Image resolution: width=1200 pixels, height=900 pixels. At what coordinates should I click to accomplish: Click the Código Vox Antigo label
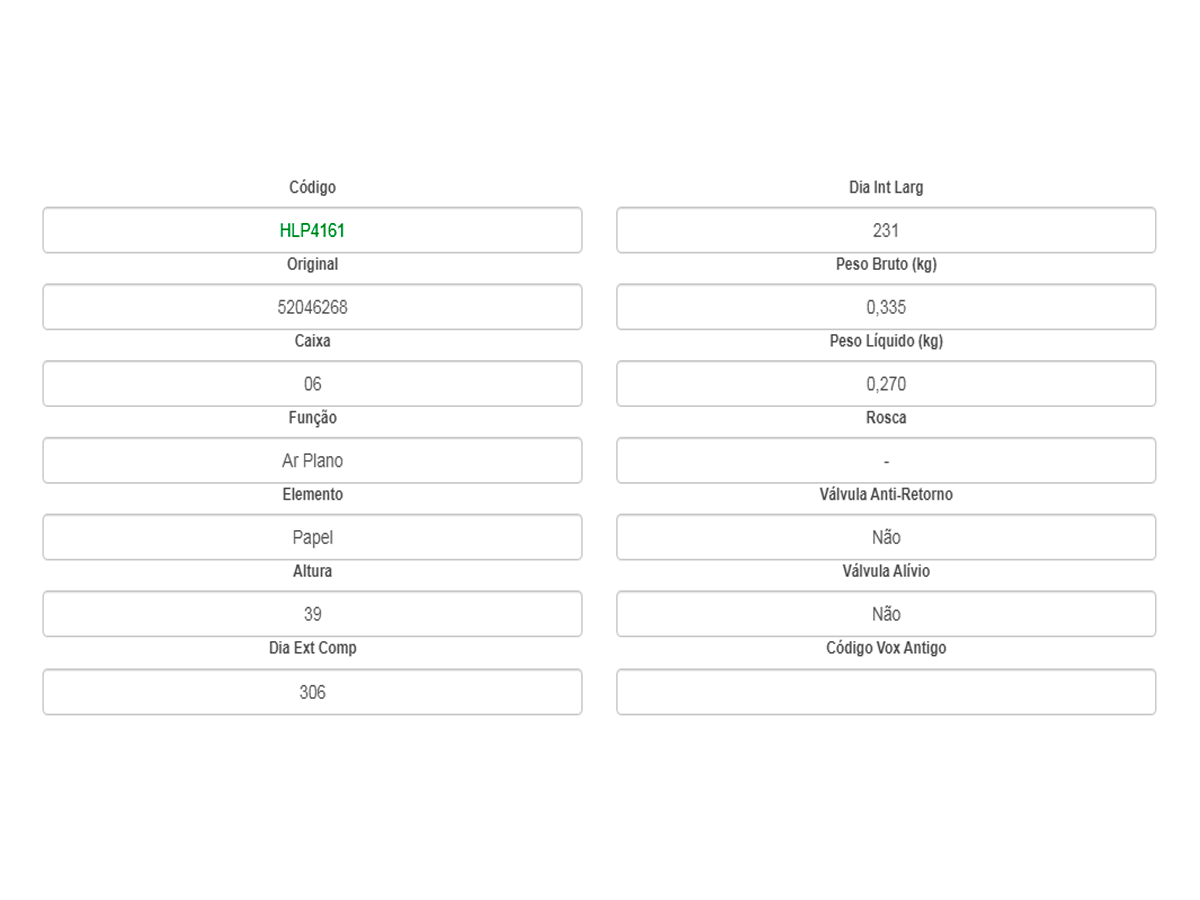886,648
